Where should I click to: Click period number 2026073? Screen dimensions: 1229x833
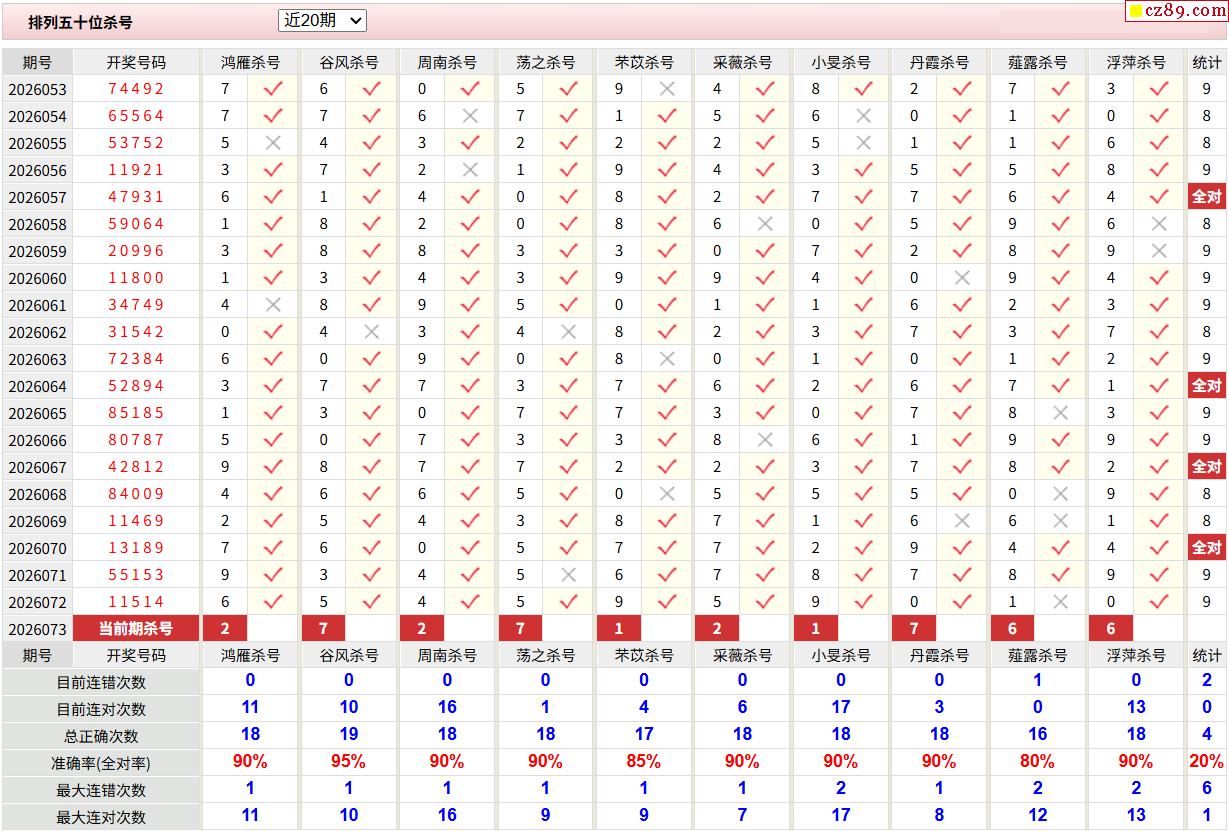point(37,630)
